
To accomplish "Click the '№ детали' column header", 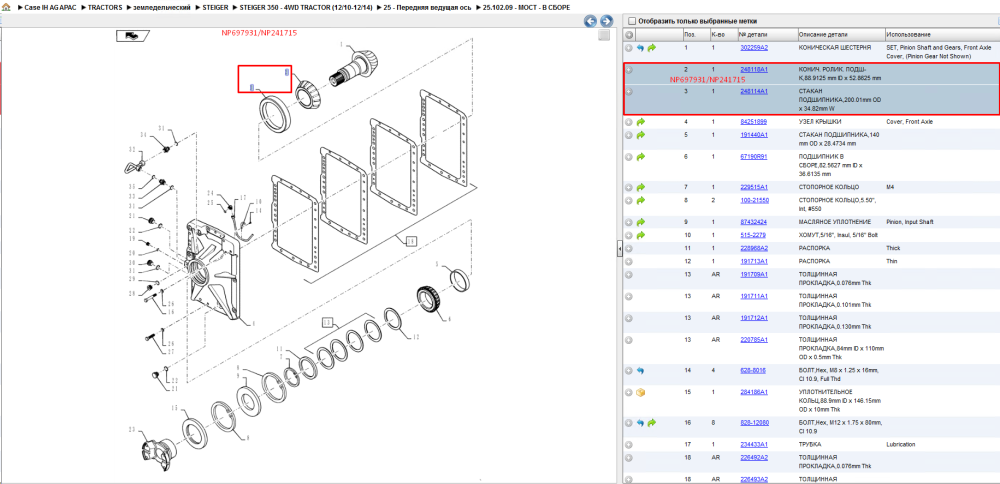I will coord(751,34).
